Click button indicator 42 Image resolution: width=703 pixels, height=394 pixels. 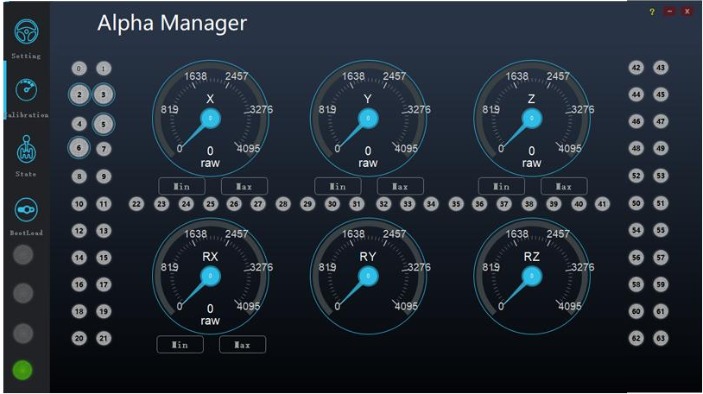pos(636,68)
